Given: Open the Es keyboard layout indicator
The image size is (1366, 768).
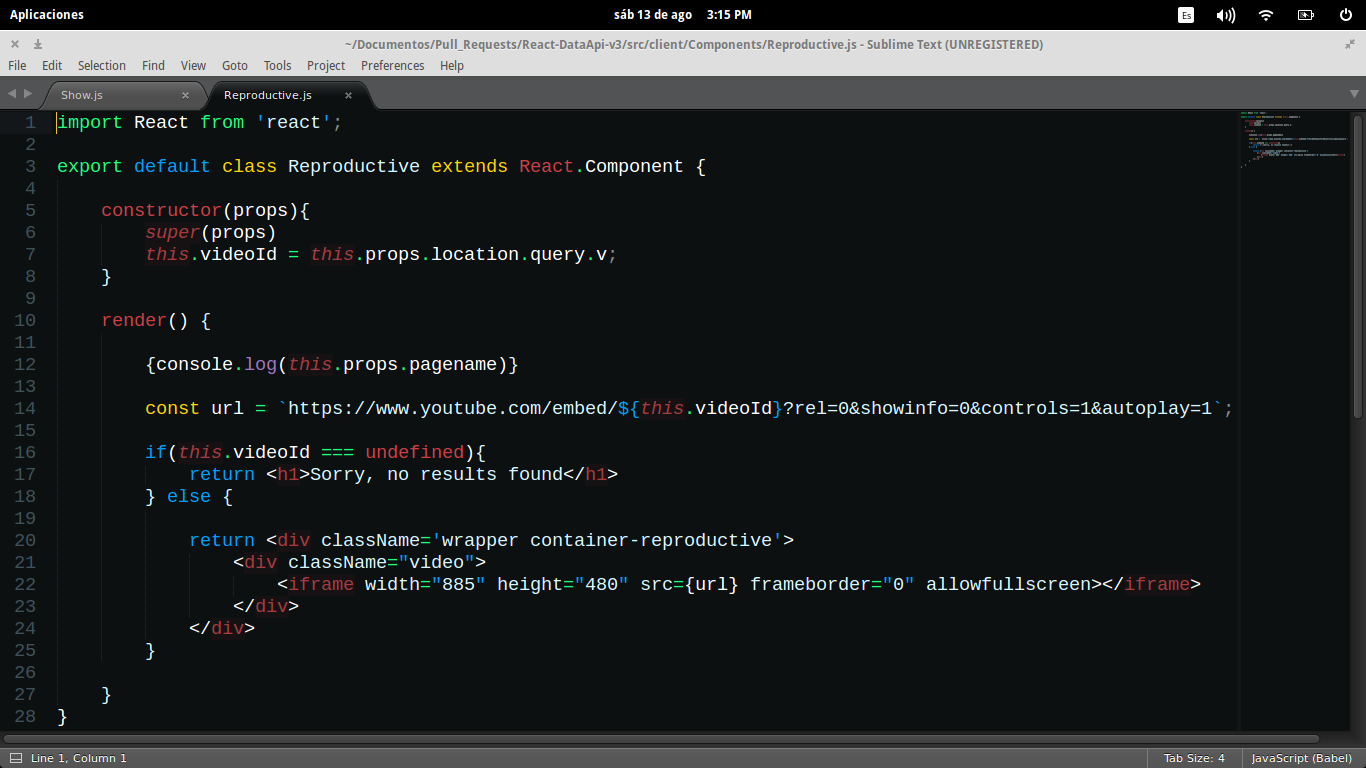Looking at the screenshot, I should [x=1186, y=15].
